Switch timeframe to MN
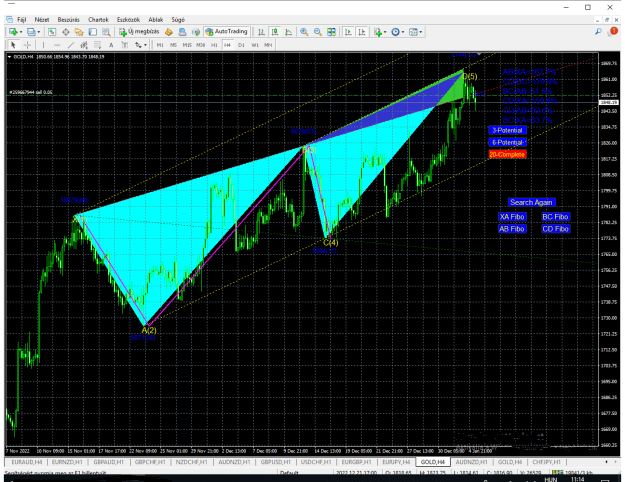Viewport: 625px width, 482px height. tap(268, 45)
